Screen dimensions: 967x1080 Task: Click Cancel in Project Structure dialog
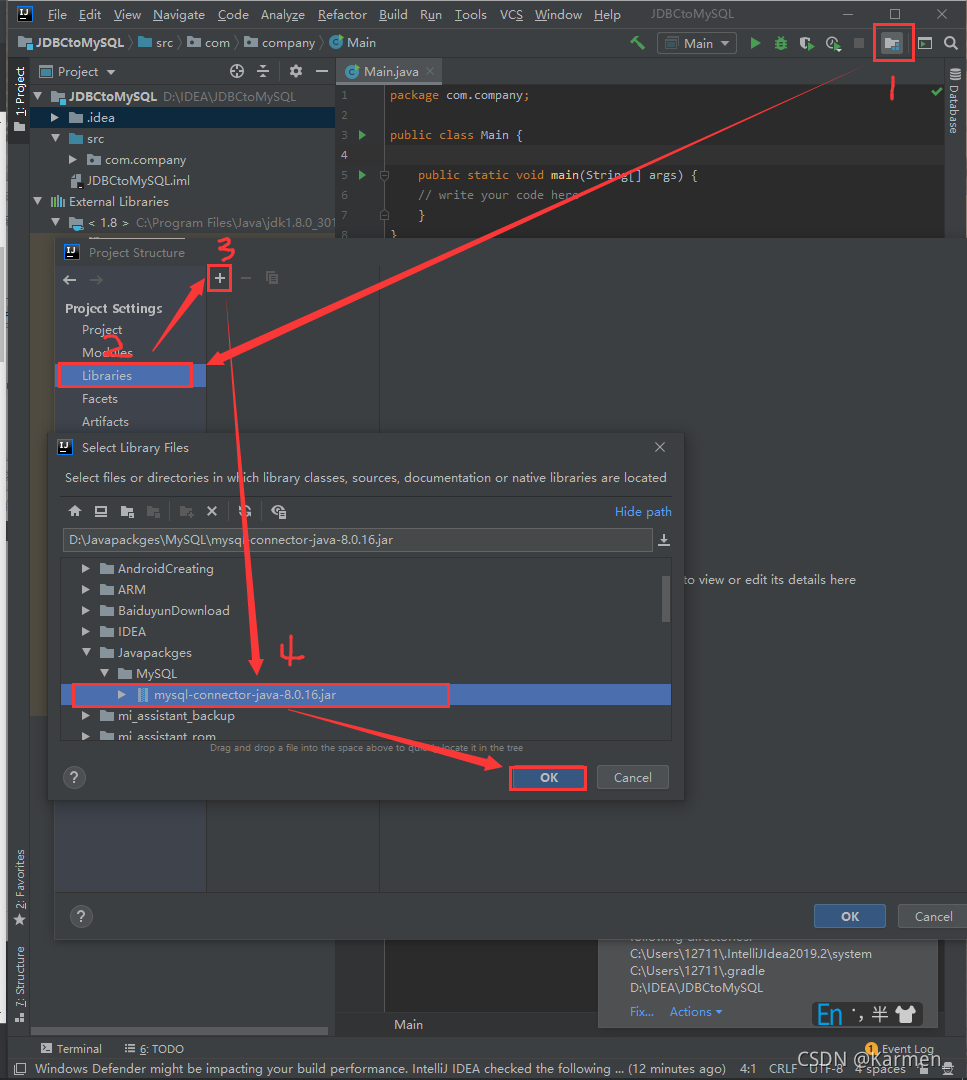click(933, 917)
